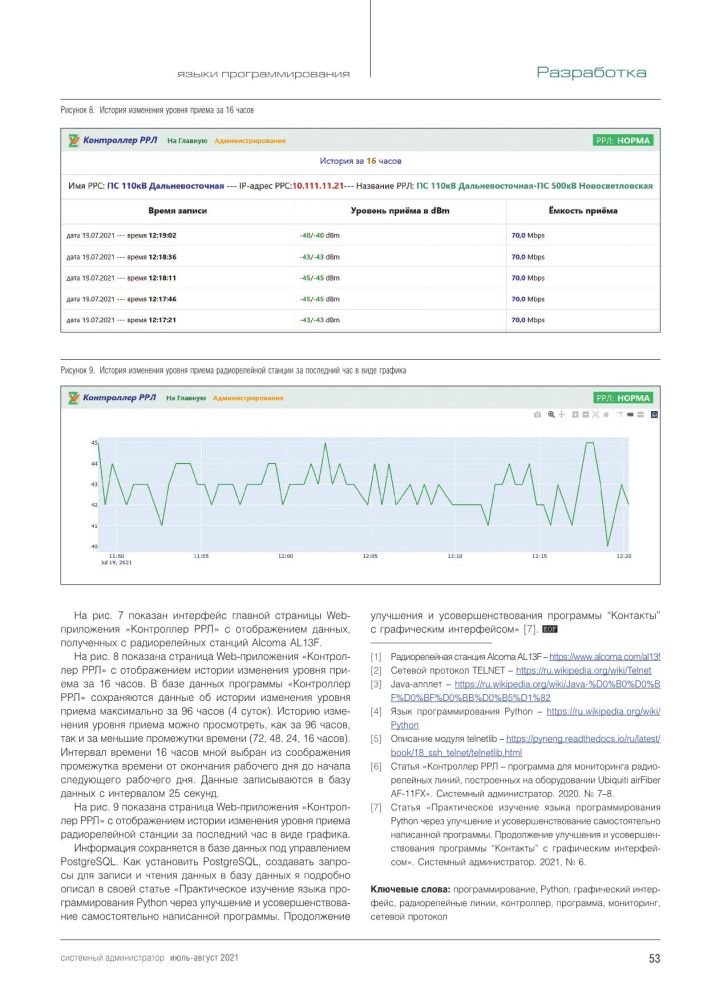The height and width of the screenshot is (1000, 708).
Task: Click the Уровень приёма в dBm column header
Action: click(400, 210)
